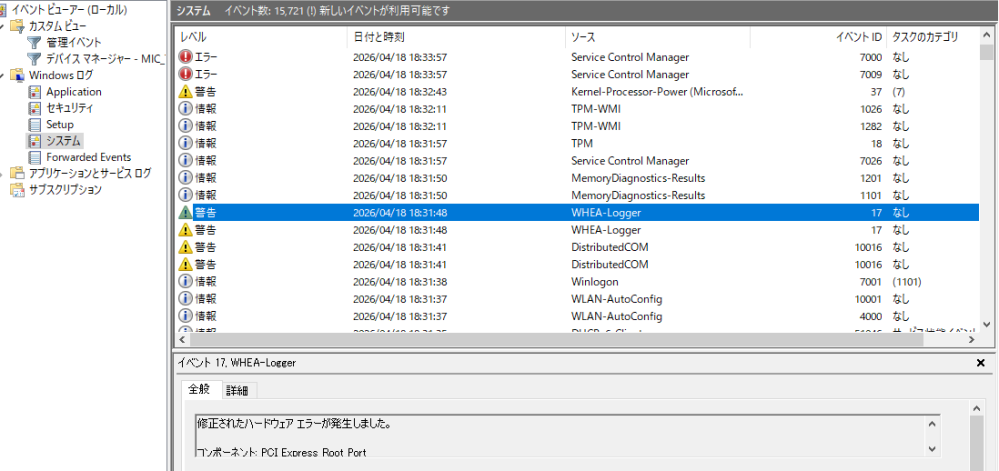Switch to the 詳細 tab
Viewport: 999px width, 471px height.
pyautogui.click(x=237, y=391)
